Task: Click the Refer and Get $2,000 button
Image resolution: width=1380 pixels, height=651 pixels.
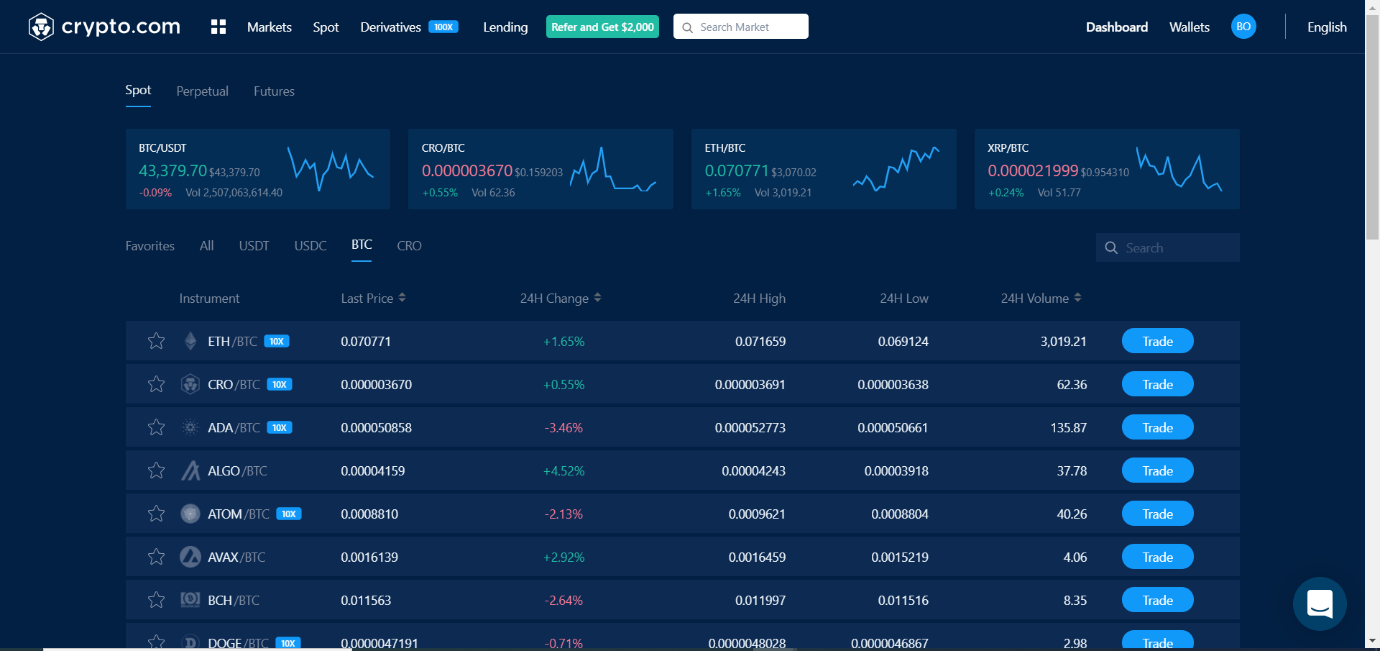Action: (602, 27)
